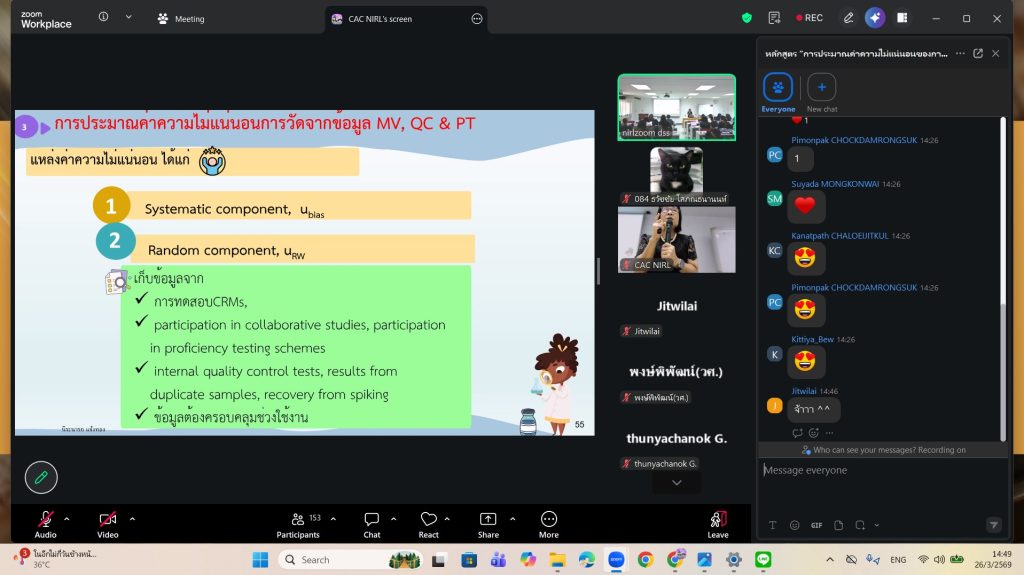This screenshot has height=575, width=1024.
Task: Turn on the camera with Video button
Action: (x=107, y=519)
